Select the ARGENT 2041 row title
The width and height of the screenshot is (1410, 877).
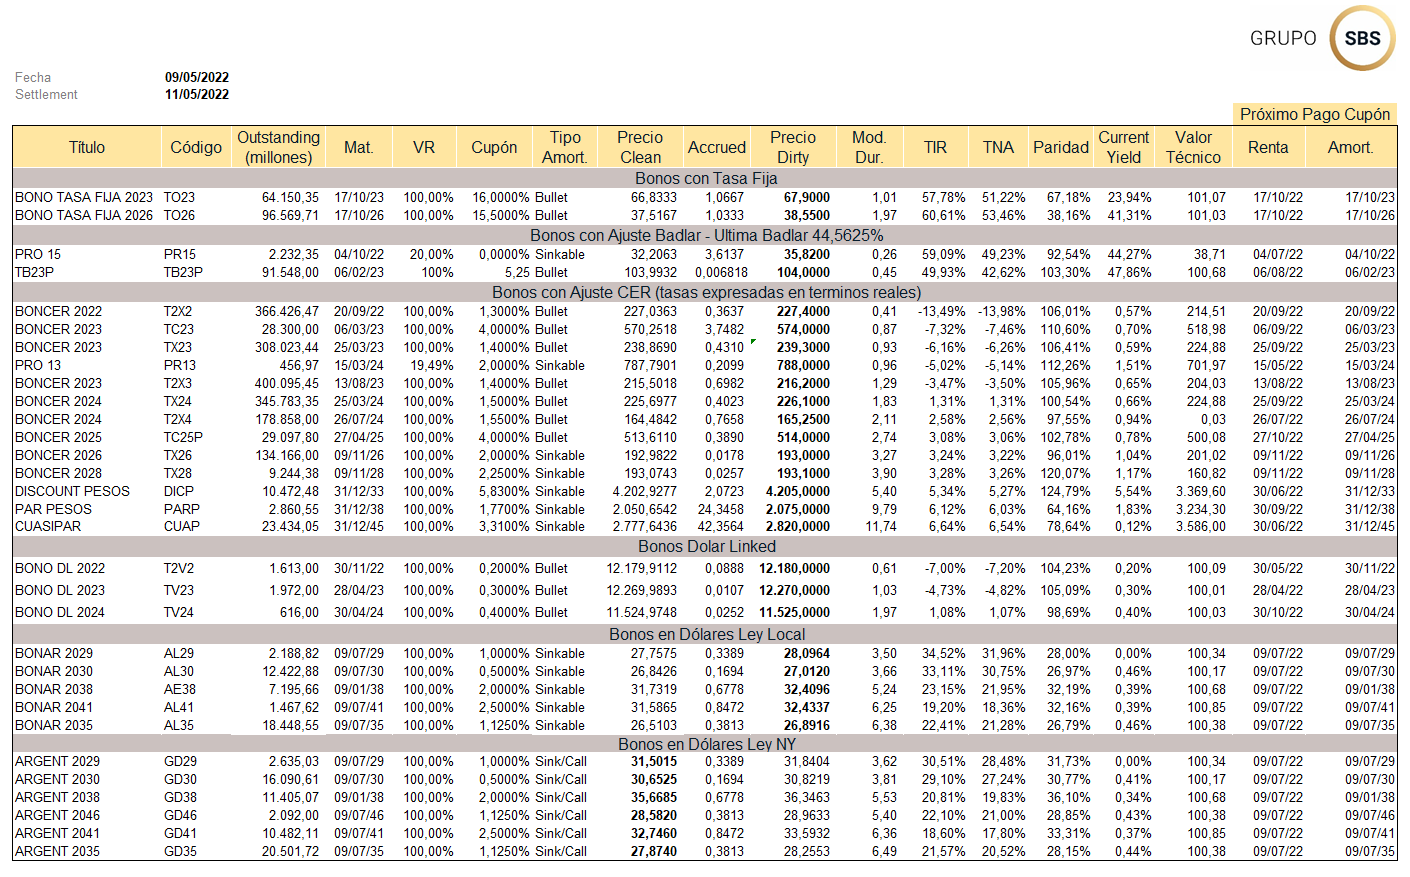57,833
